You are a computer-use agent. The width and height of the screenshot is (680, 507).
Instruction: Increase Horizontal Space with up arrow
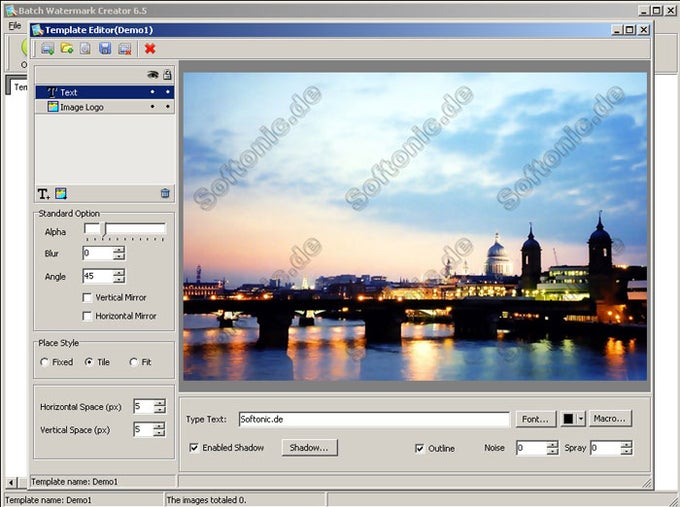coord(160,403)
